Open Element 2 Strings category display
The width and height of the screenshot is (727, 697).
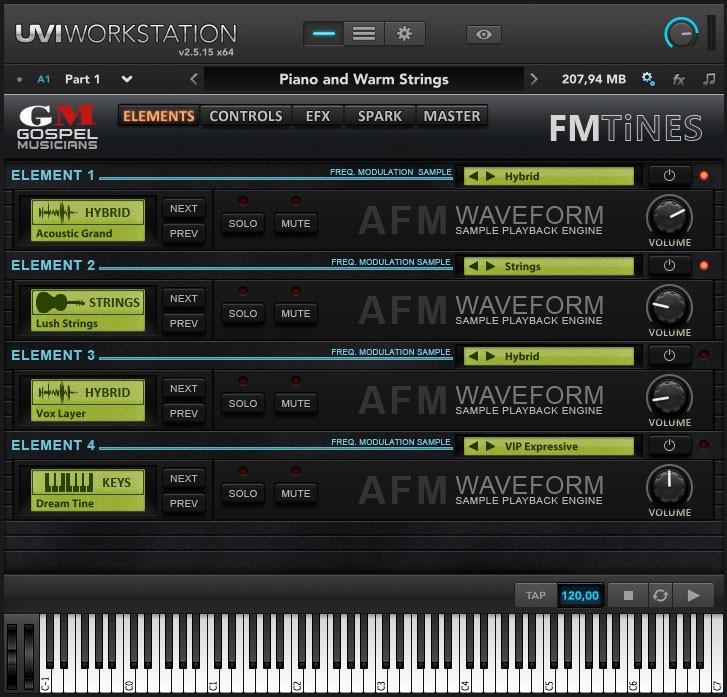pos(549,266)
